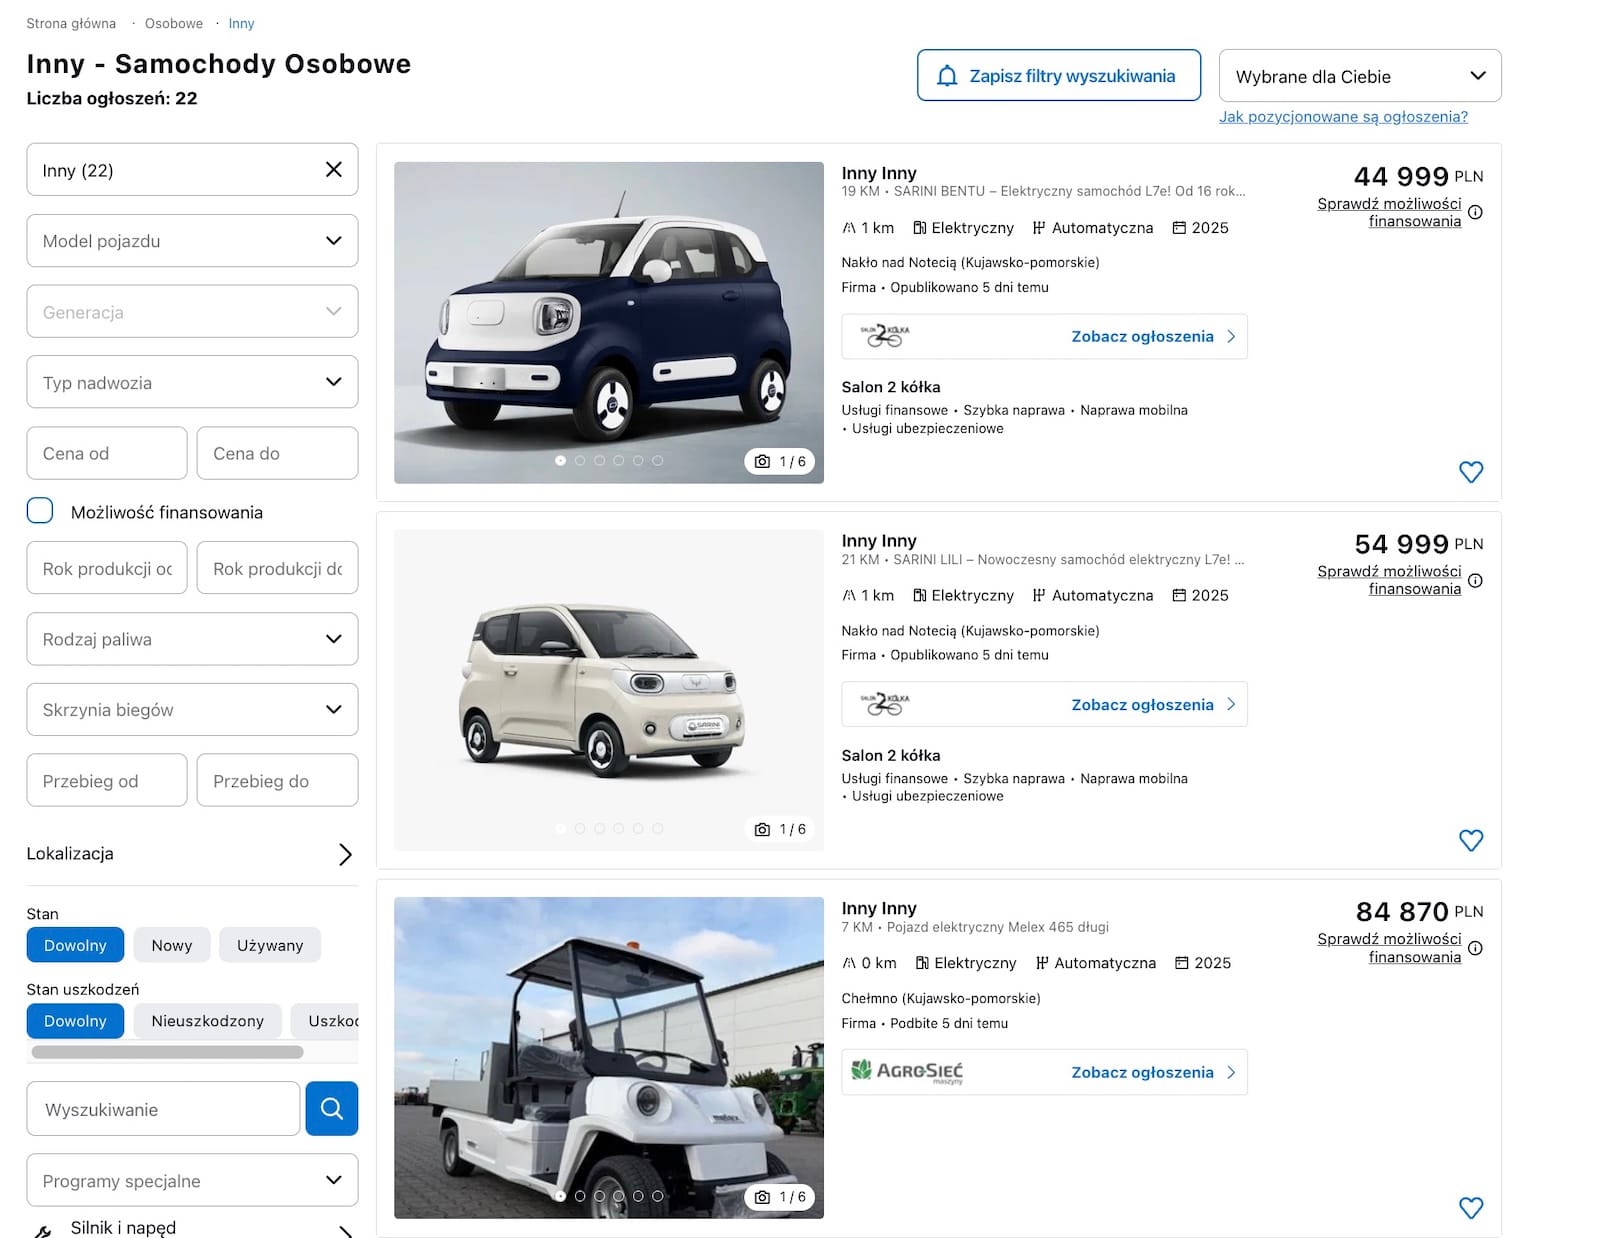
Task: Click the bell icon in save filters button
Action: click(x=946, y=76)
